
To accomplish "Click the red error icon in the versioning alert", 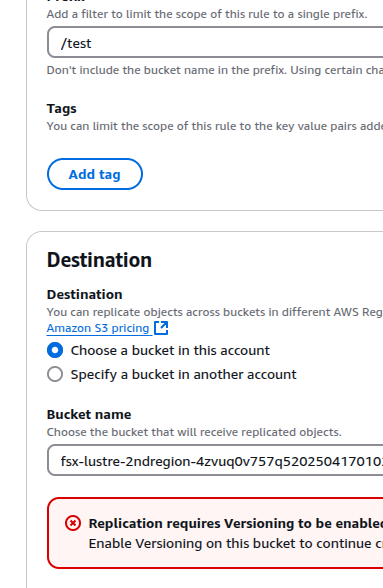I will 73,523.
